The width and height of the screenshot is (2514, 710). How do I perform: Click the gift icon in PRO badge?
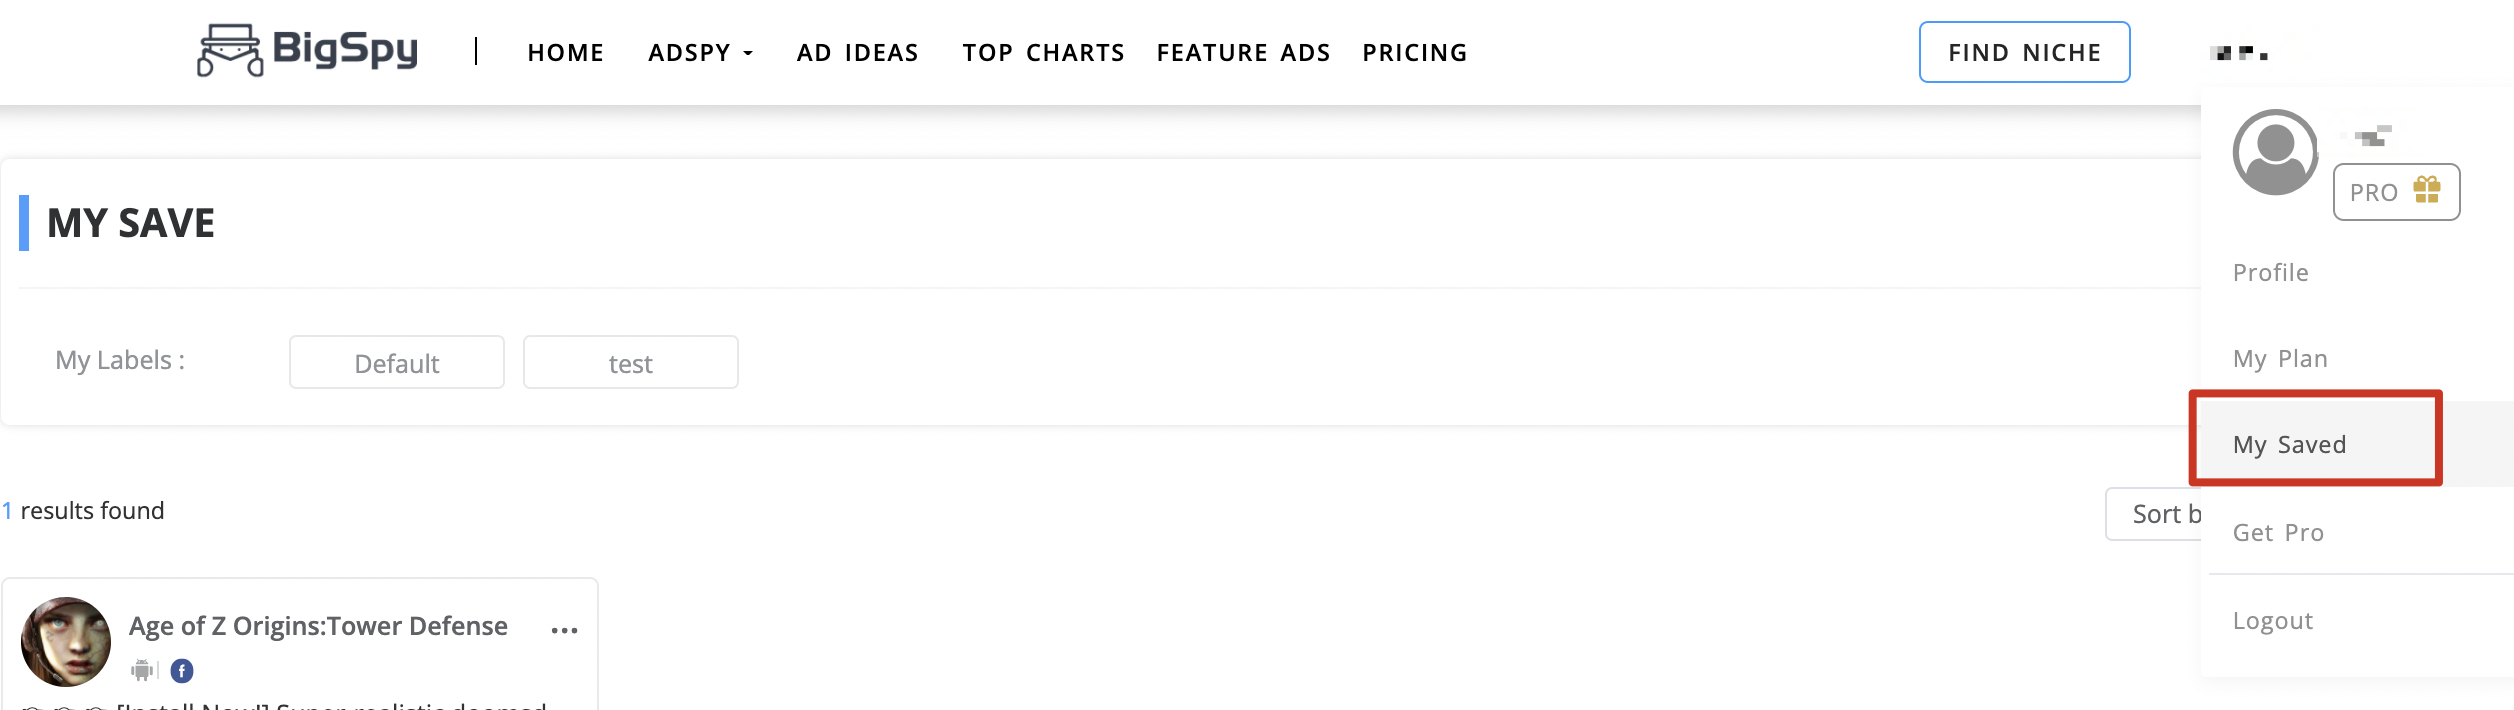click(x=2427, y=189)
